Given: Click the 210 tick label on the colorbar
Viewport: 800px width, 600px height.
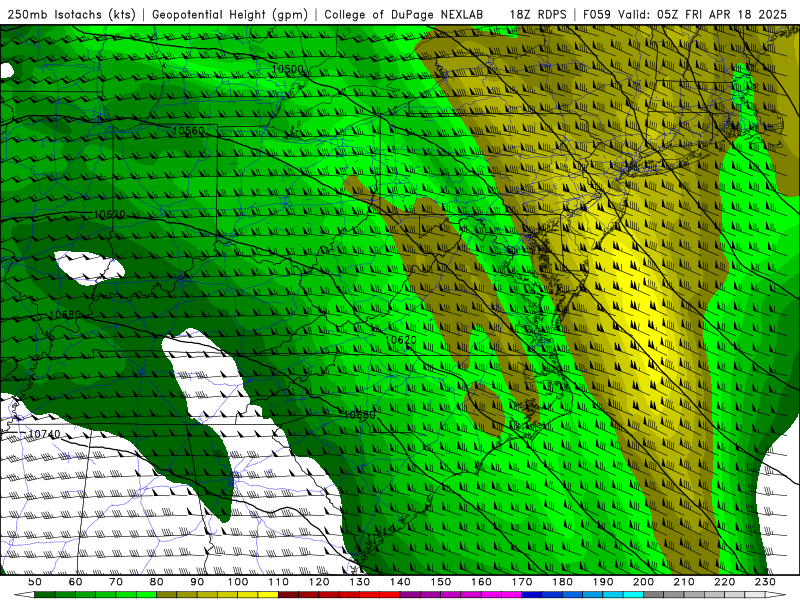Looking at the screenshot, I should click(684, 582).
